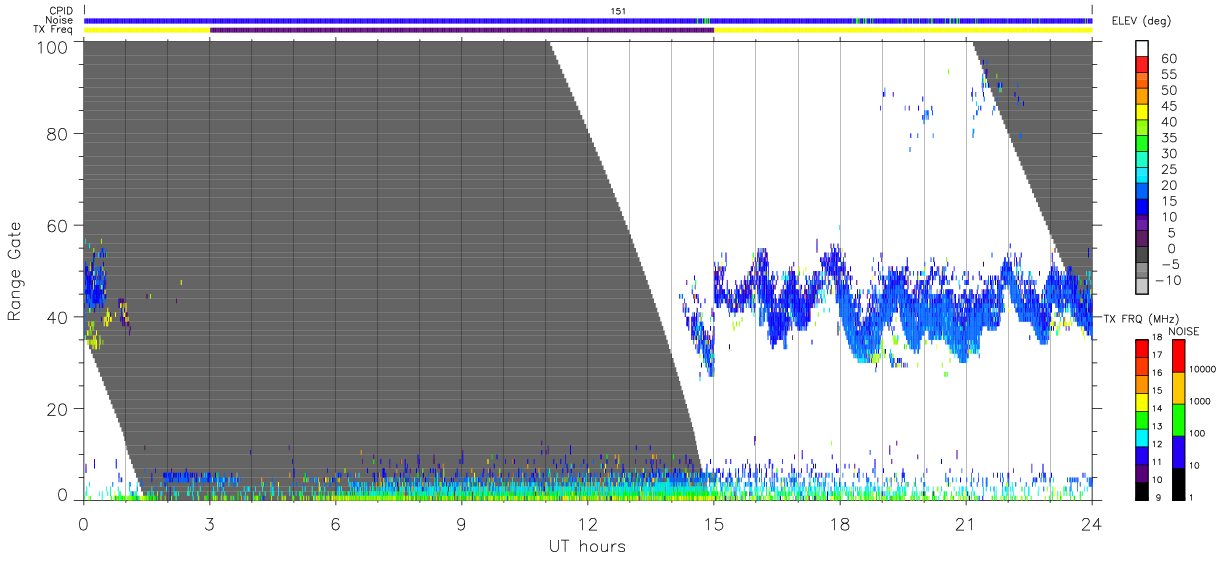Click the '60' tick on Range Gate axis

[x=57, y=226]
